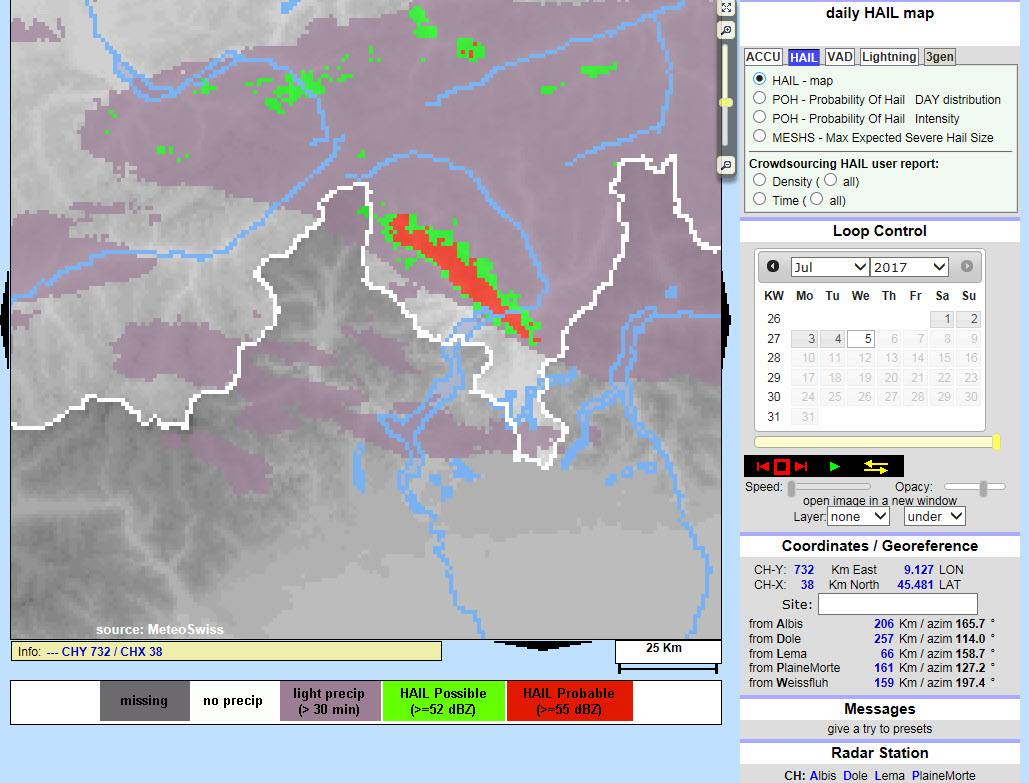Zoom in with the magnifier plus icon
The image size is (1029, 783).
[727, 31]
